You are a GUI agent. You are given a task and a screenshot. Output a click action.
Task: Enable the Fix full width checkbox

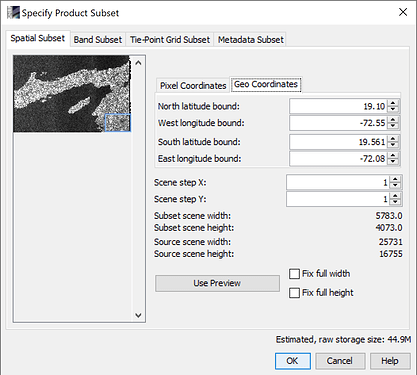coord(294,274)
